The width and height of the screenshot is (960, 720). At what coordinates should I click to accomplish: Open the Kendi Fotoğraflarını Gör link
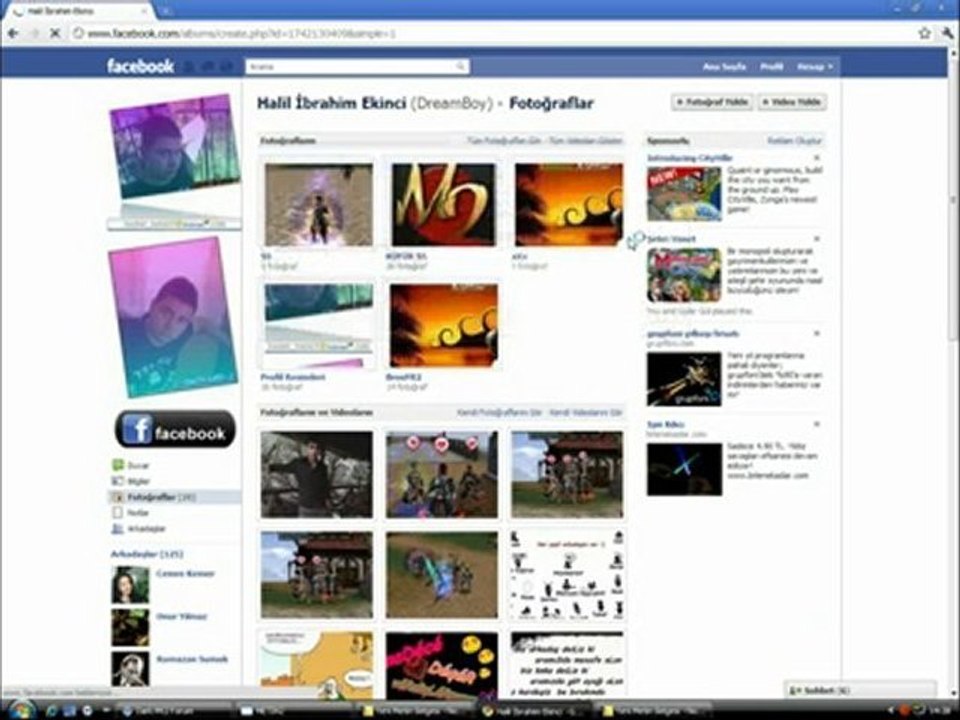499,413
